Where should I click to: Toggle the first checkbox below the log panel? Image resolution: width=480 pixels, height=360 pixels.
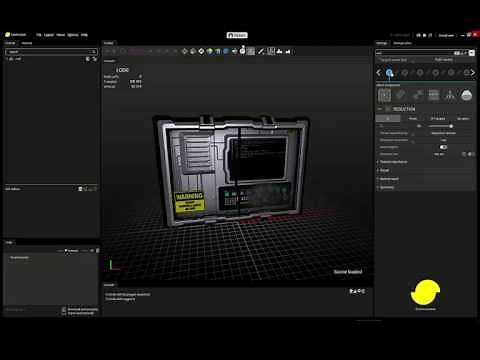(x=64, y=309)
